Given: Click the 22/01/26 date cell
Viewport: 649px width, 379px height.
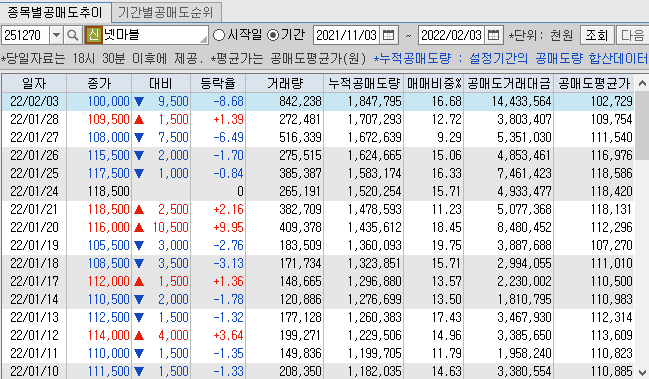Looking at the screenshot, I should coord(34,155).
